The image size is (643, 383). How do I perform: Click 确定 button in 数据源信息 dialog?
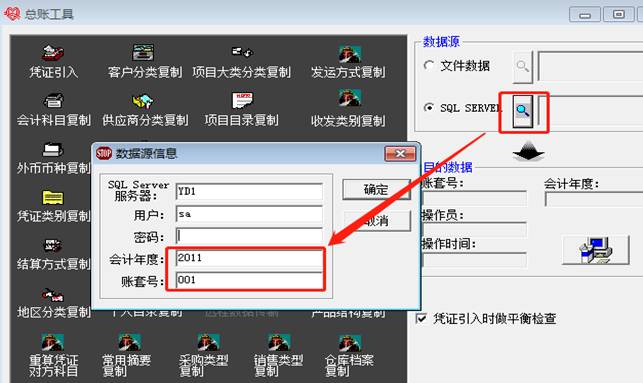(376, 189)
